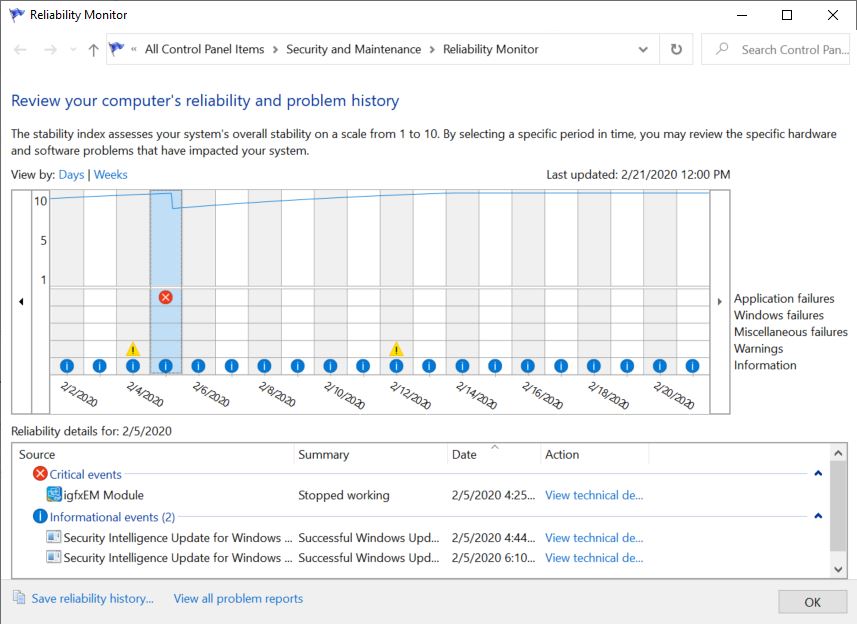Viewport: 857px width, 624px height.
Task: Open View all problem reports
Action: (238, 598)
